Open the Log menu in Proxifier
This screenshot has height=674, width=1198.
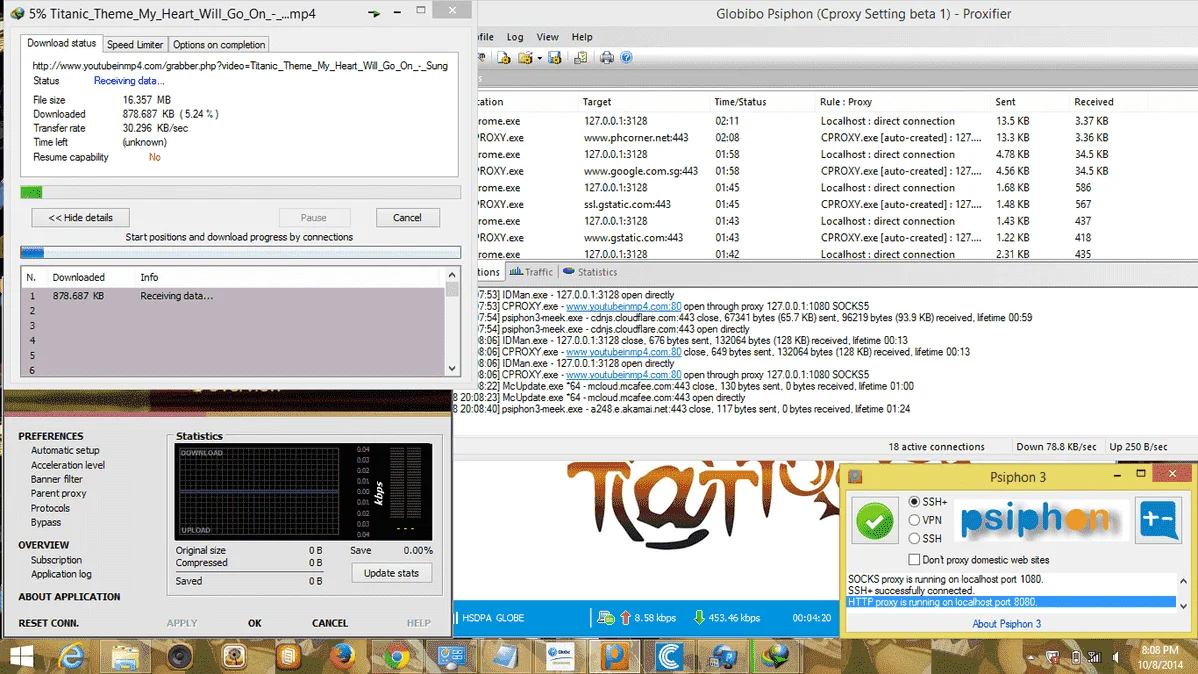click(515, 37)
